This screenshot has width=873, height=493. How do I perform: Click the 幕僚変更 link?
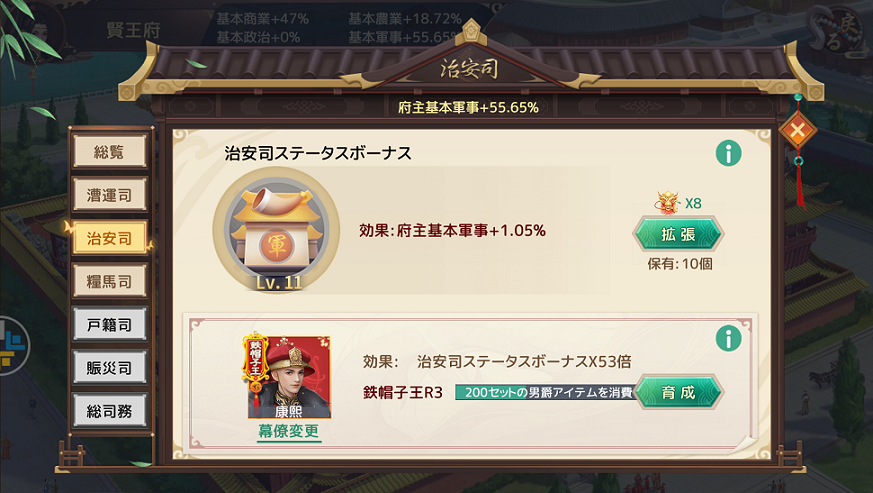coord(288,431)
